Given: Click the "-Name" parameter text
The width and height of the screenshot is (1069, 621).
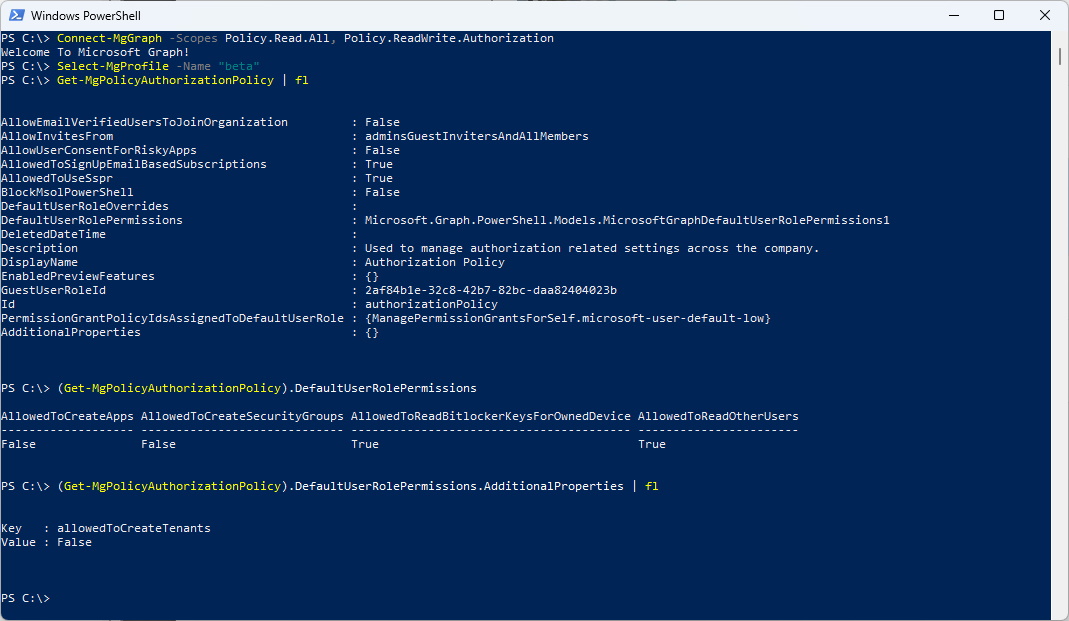Looking at the screenshot, I should [x=193, y=66].
